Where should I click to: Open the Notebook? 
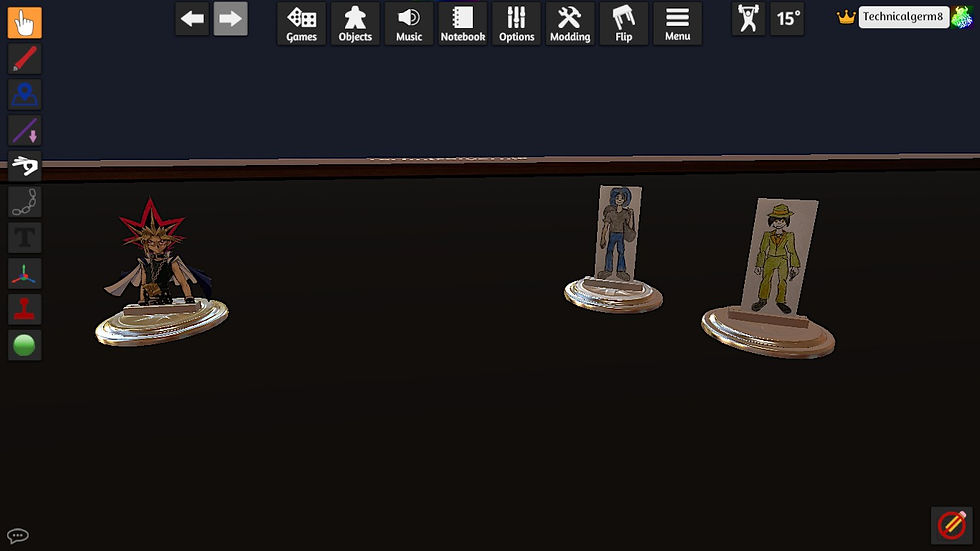coord(462,24)
